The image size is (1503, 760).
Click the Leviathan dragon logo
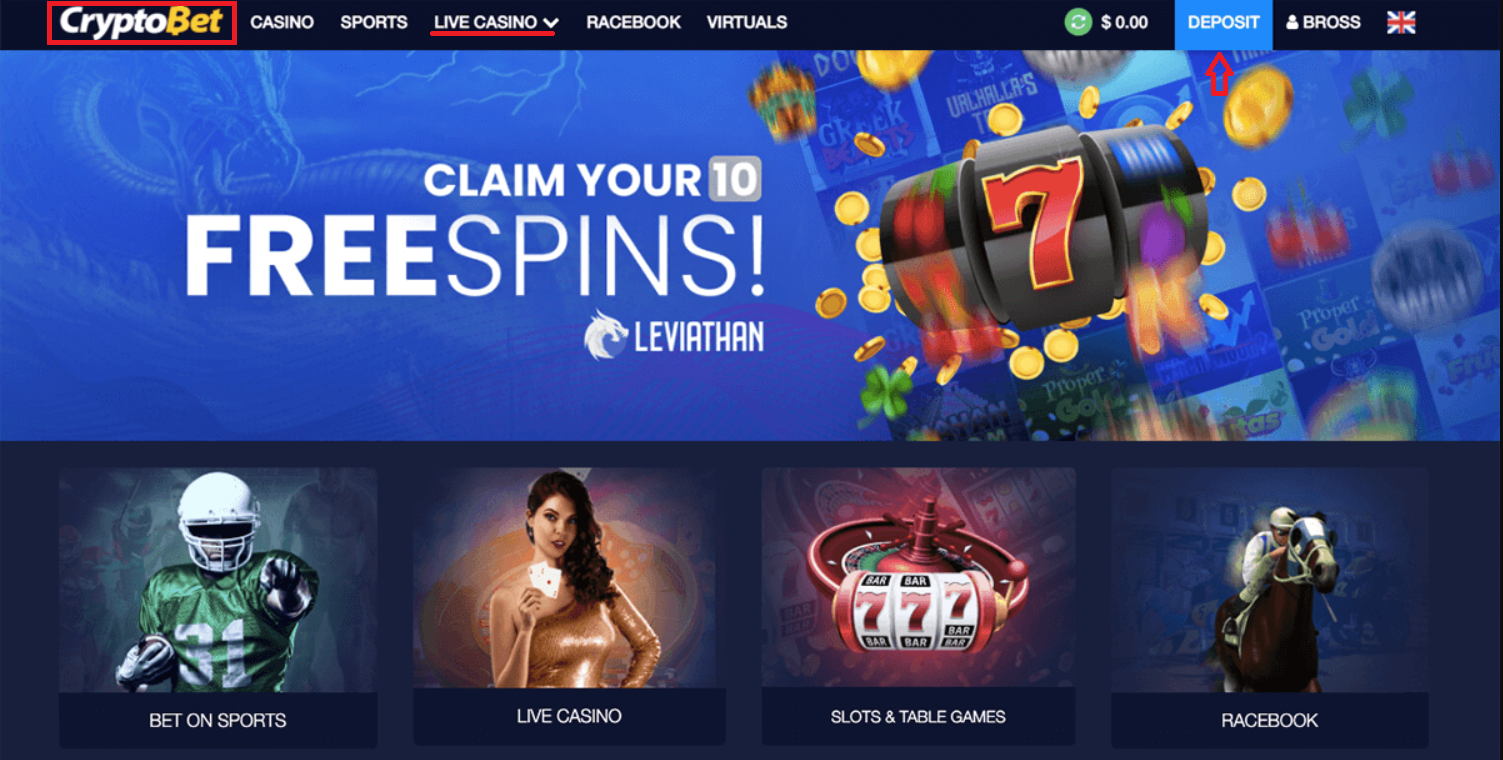[x=607, y=335]
